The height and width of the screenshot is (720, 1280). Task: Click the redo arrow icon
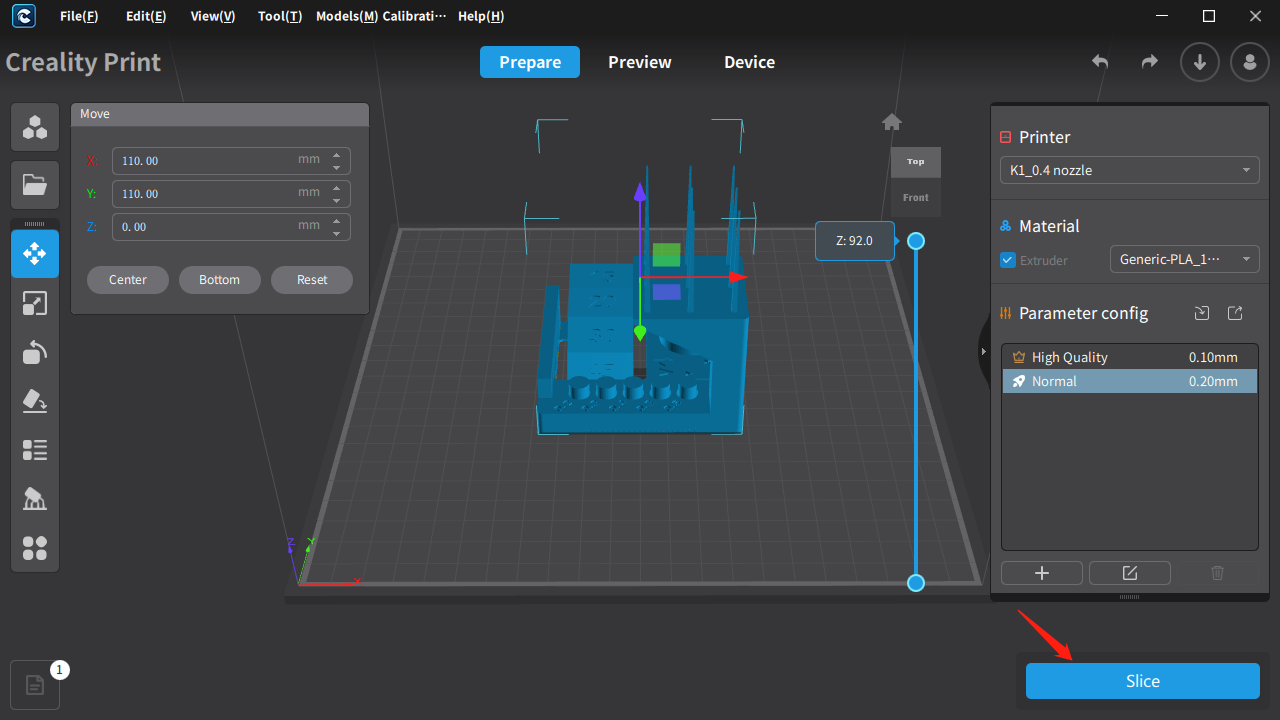[1150, 62]
